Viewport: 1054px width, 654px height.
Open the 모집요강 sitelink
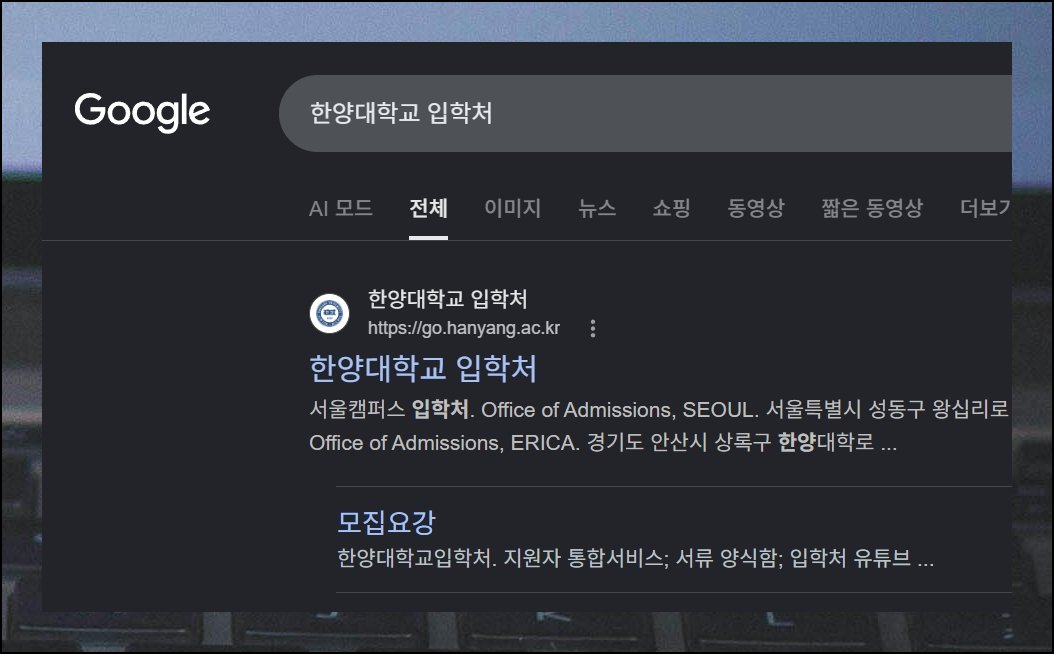pos(387,522)
